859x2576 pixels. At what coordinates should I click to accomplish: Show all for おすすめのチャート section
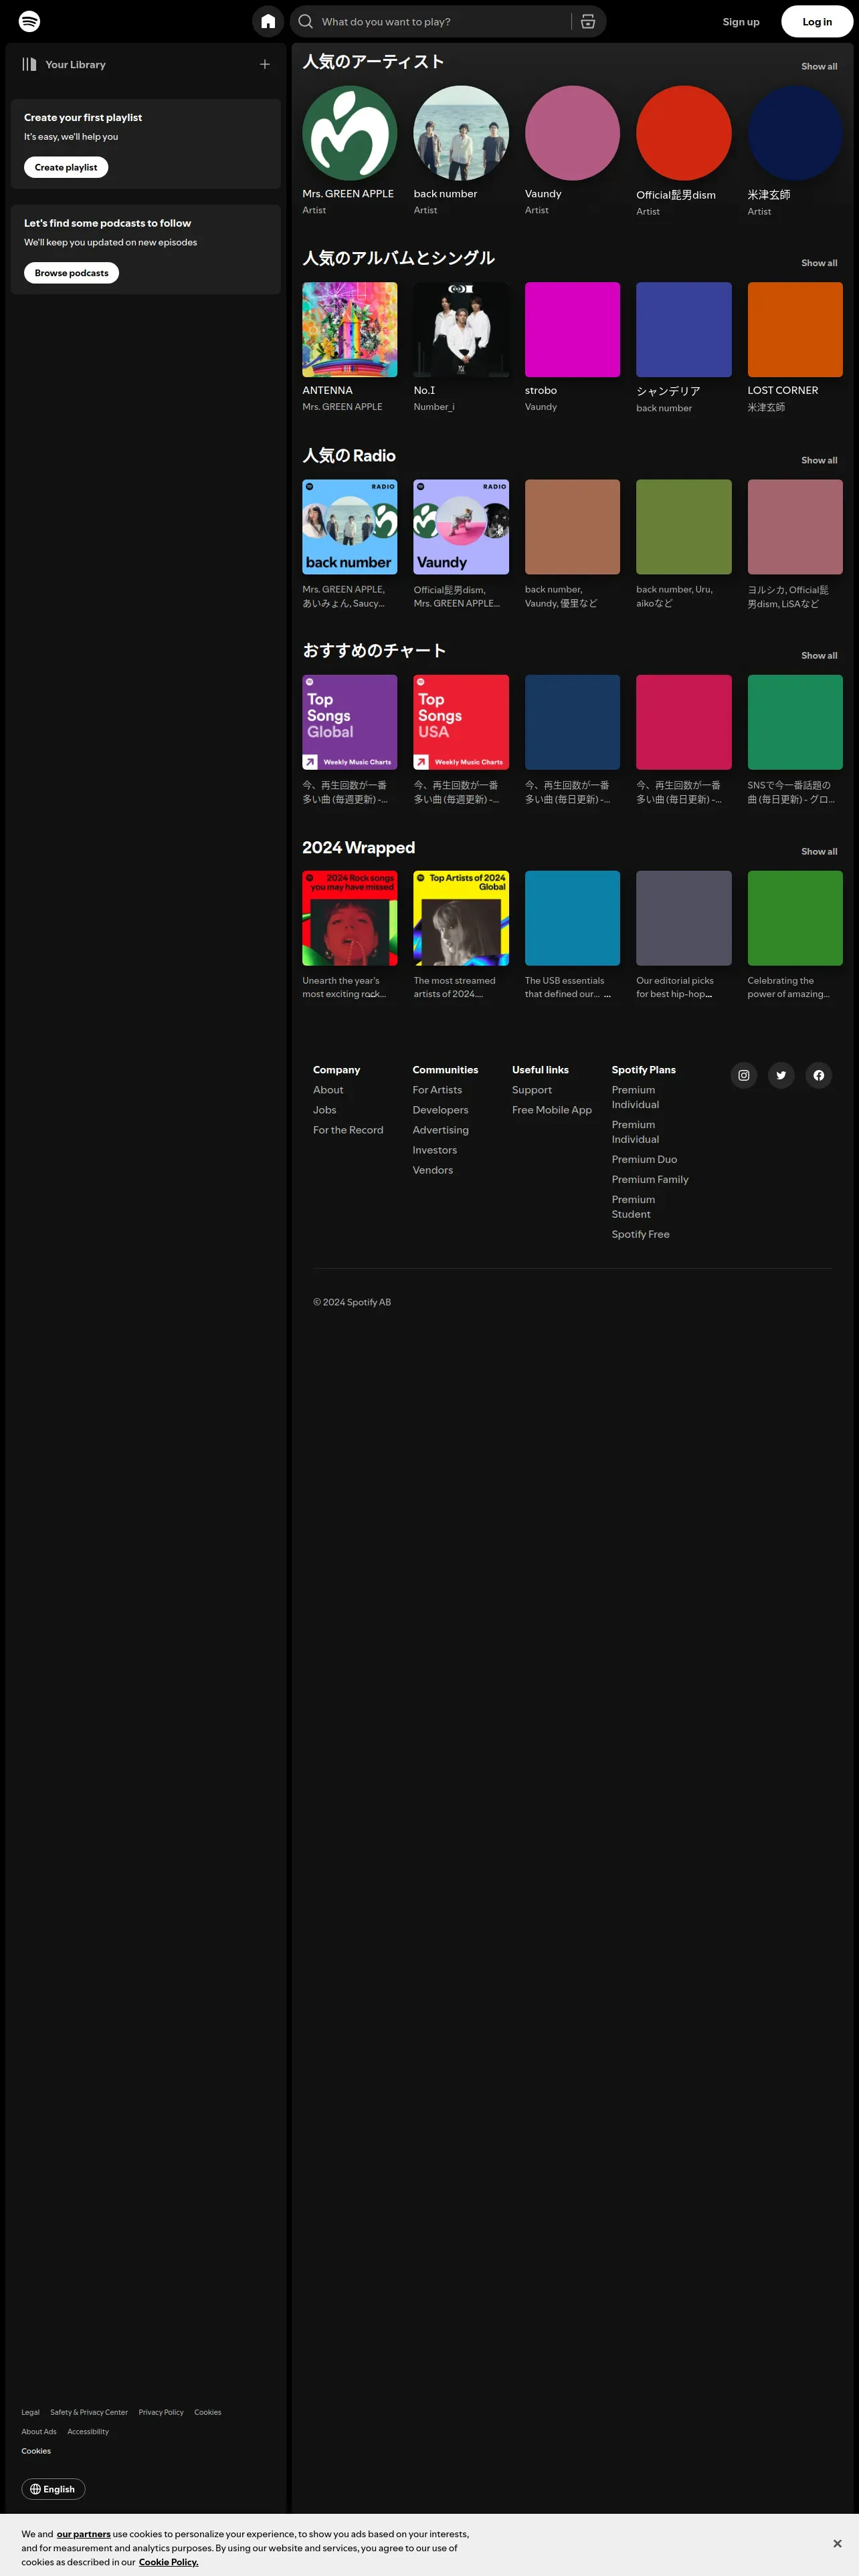819,655
